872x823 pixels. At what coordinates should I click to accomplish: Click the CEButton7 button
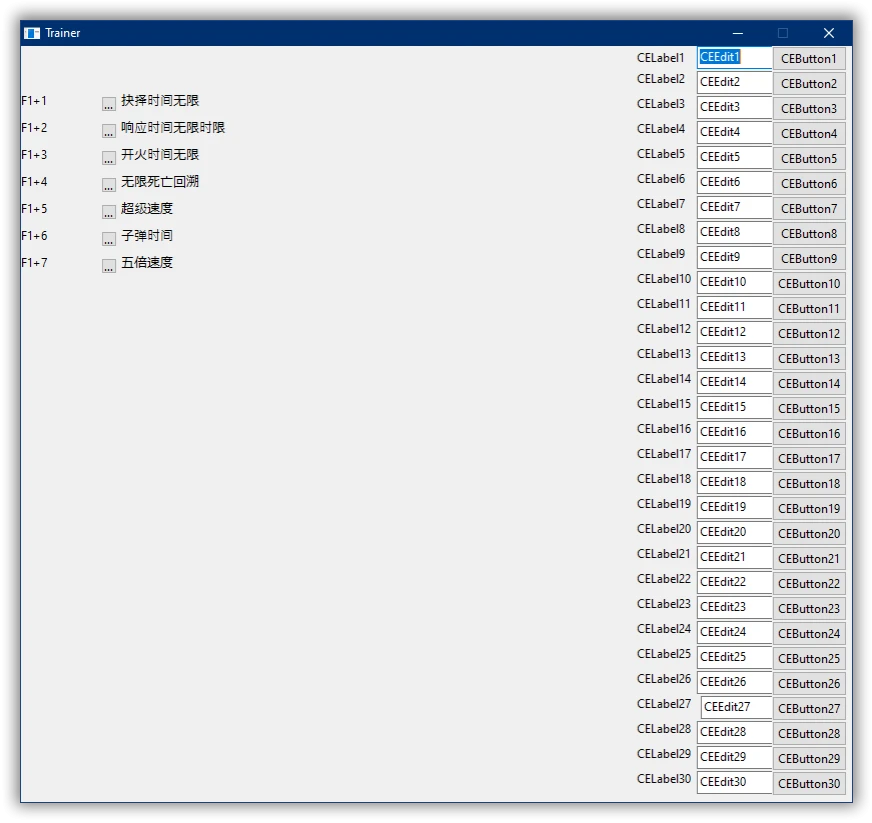coord(809,209)
